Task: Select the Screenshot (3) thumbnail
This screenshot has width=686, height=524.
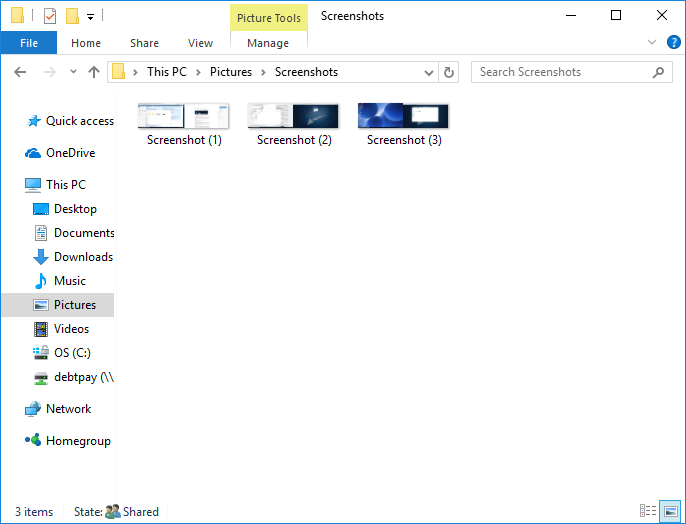Action: click(x=403, y=116)
